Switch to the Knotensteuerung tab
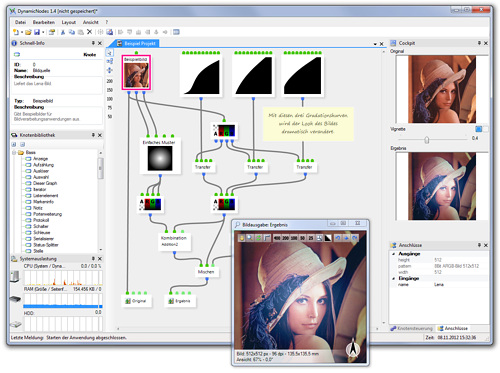The image size is (500, 373). tap(412, 328)
